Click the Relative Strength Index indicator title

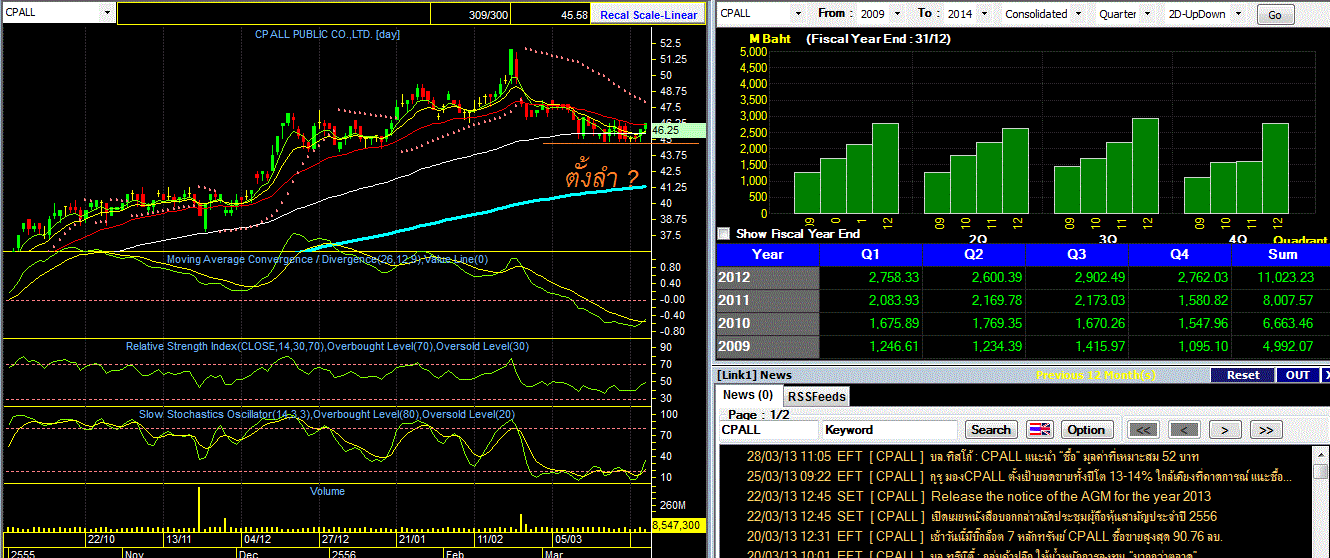[326, 346]
